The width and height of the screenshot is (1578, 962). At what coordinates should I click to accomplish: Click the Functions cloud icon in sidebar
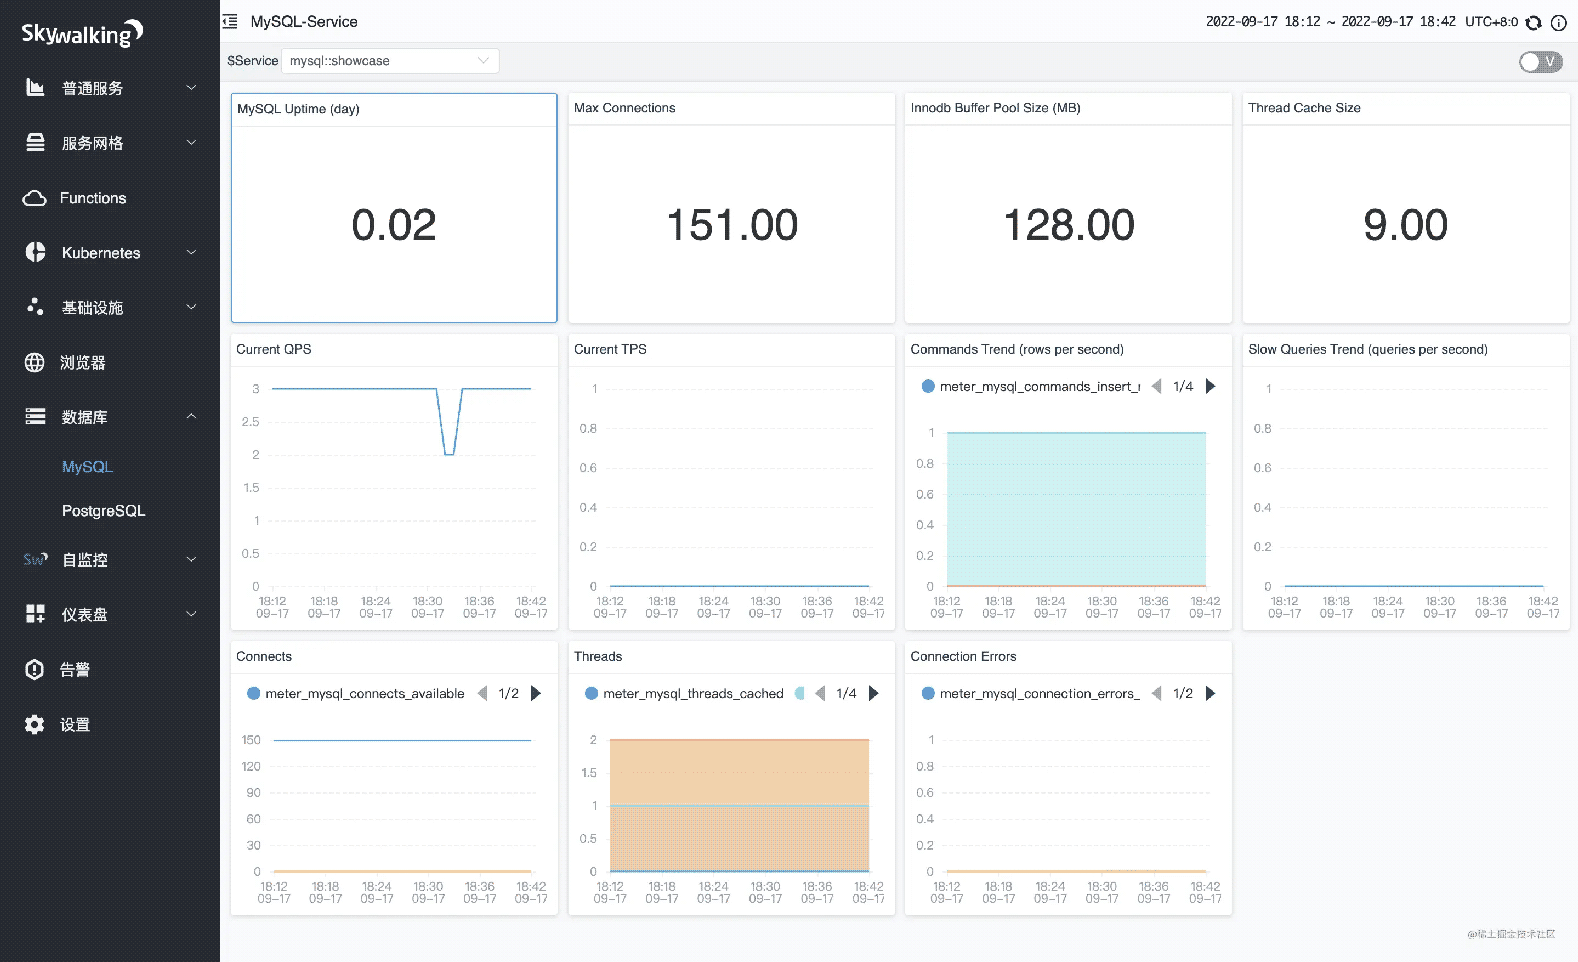point(35,198)
